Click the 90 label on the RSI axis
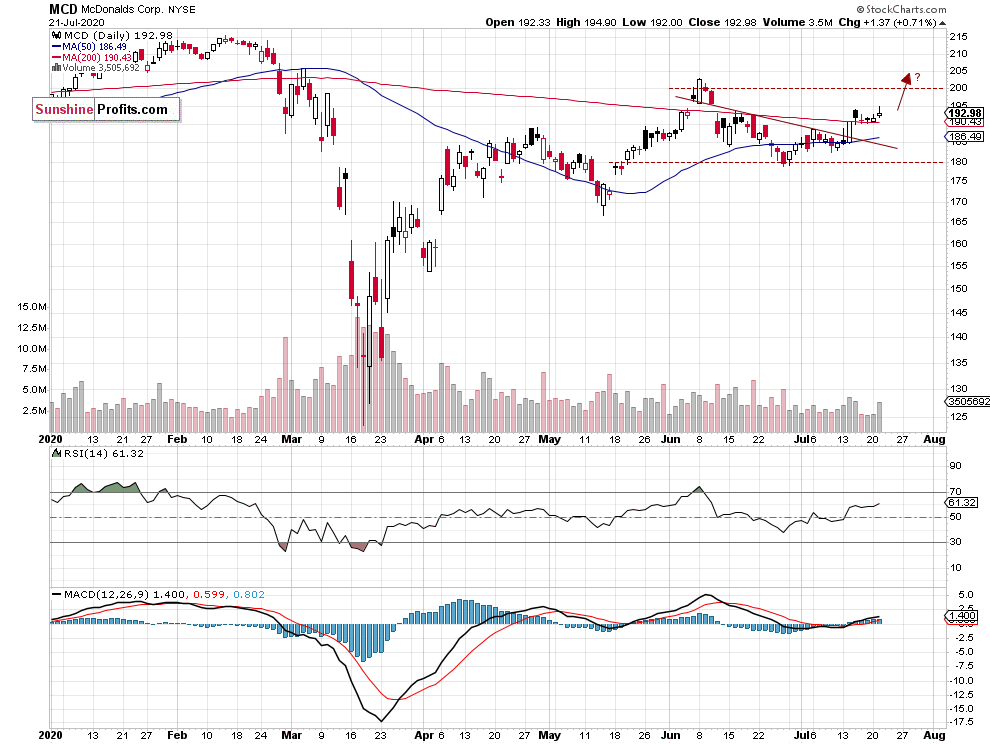Image resolution: width=990 pixels, height=744 pixels. click(955, 466)
